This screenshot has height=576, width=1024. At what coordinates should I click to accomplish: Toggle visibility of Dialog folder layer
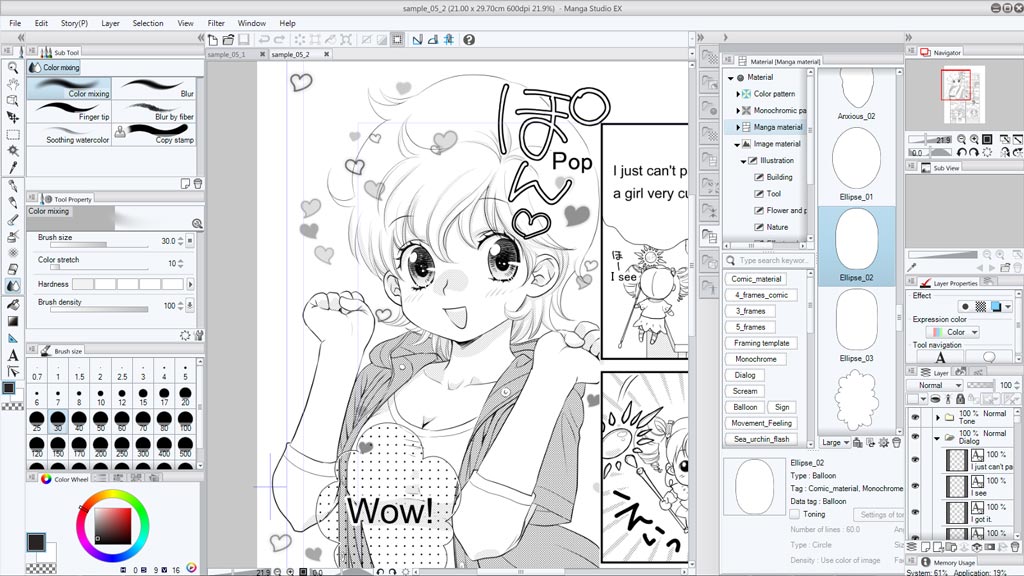point(914,437)
